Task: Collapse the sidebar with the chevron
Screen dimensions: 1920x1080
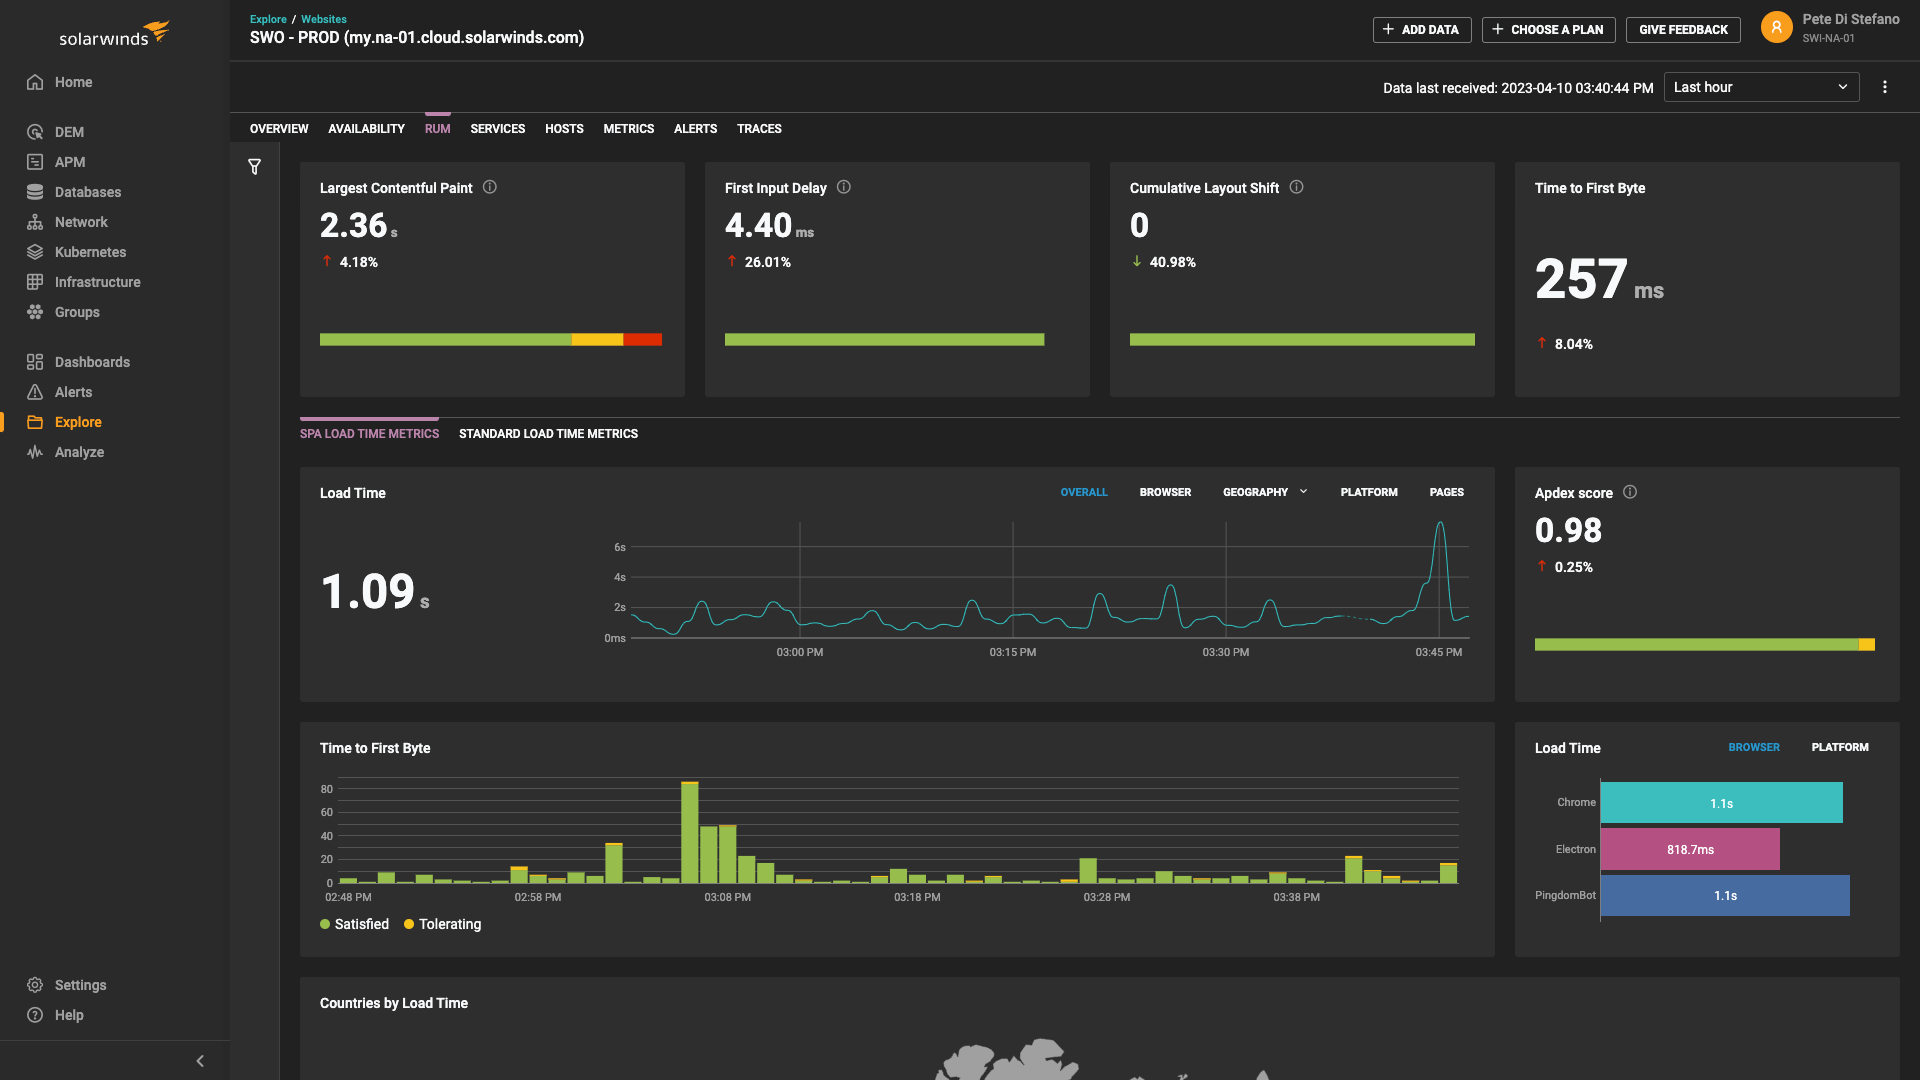Action: (199, 1060)
